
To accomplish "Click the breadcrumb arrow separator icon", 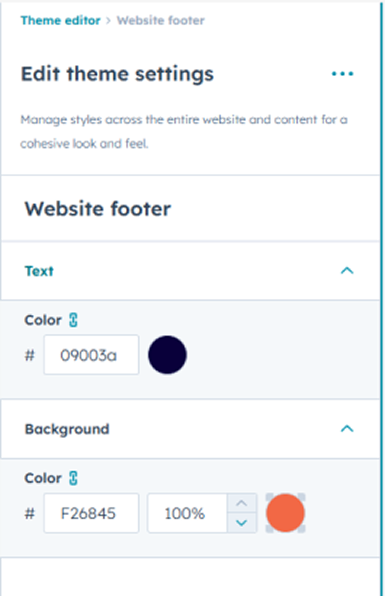I will coord(108,21).
